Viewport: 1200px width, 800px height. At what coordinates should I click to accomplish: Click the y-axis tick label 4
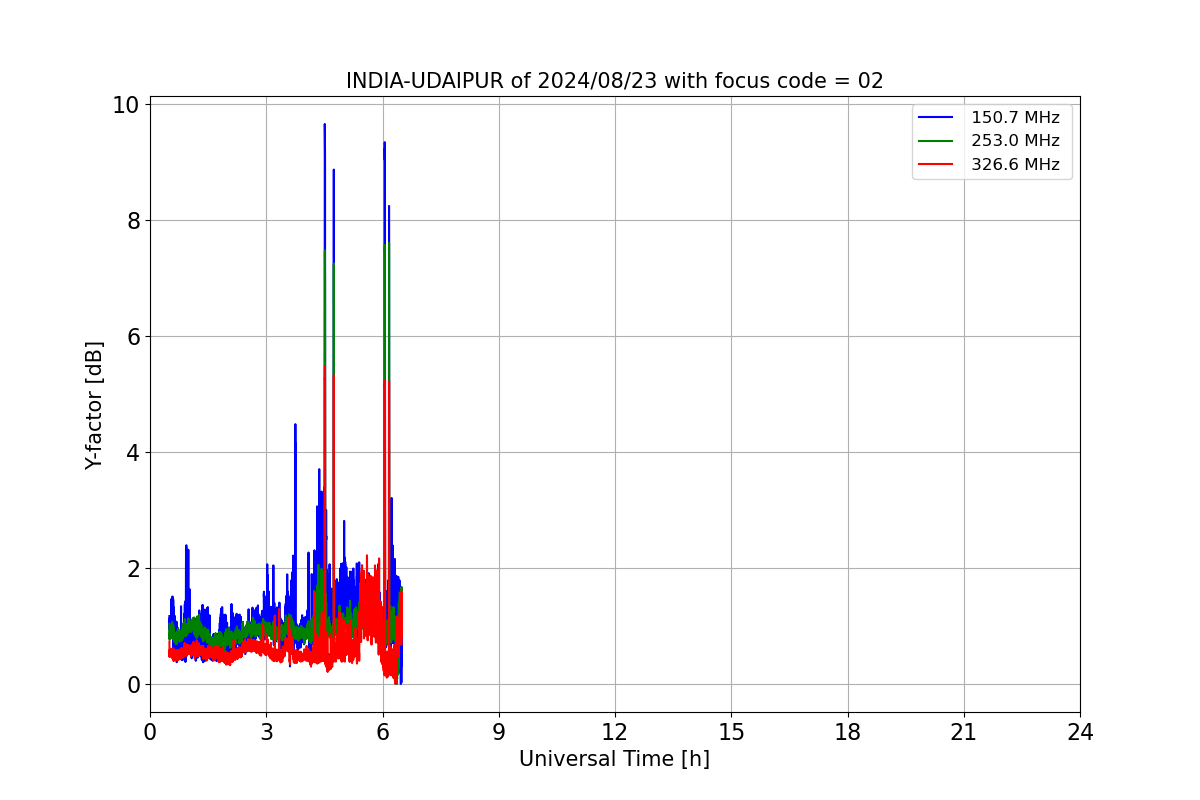point(134,452)
